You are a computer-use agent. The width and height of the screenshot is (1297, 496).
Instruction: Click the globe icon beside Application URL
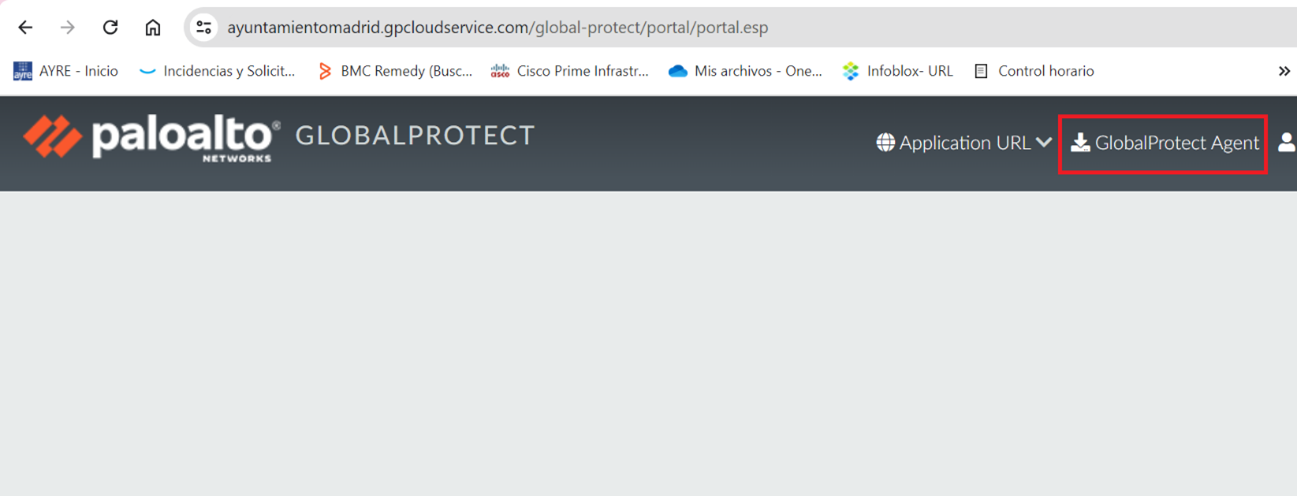pos(885,143)
